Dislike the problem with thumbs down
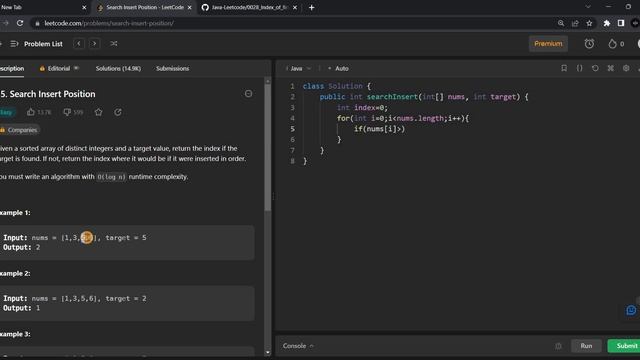 tap(73, 112)
